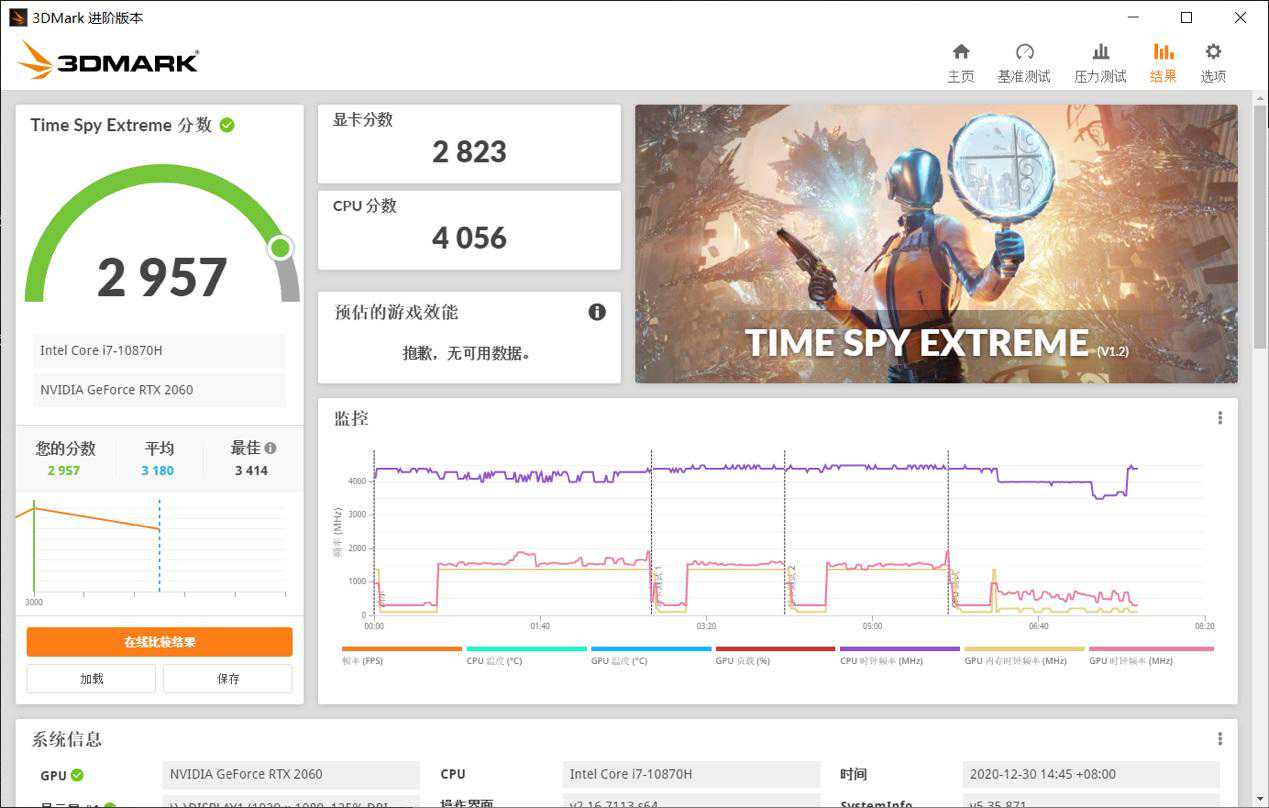Screen dimensions: 1269x808
Task: Open the 压力测试 stress test section
Action: pyautogui.click(x=1100, y=62)
